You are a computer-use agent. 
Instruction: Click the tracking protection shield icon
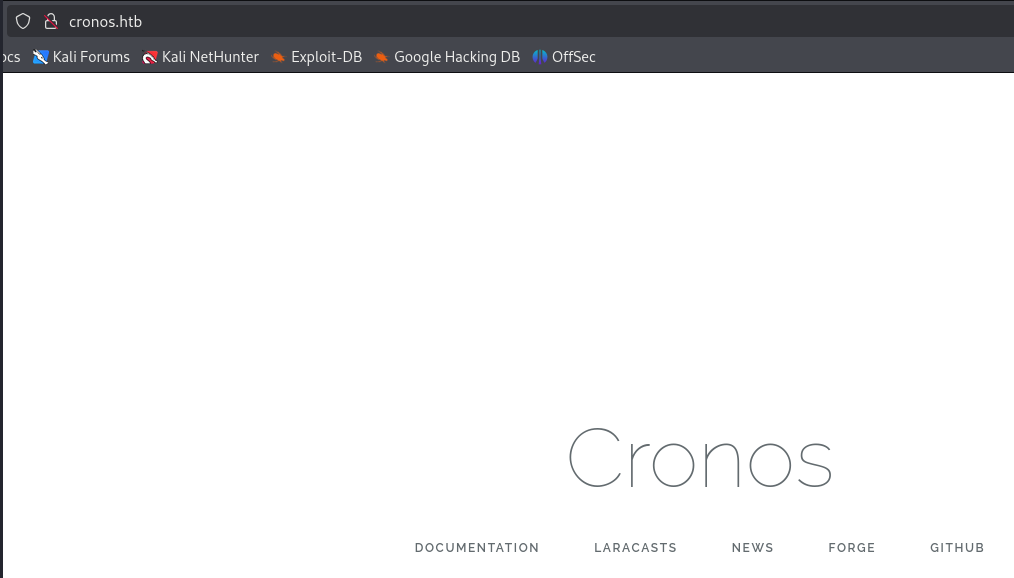(22, 21)
